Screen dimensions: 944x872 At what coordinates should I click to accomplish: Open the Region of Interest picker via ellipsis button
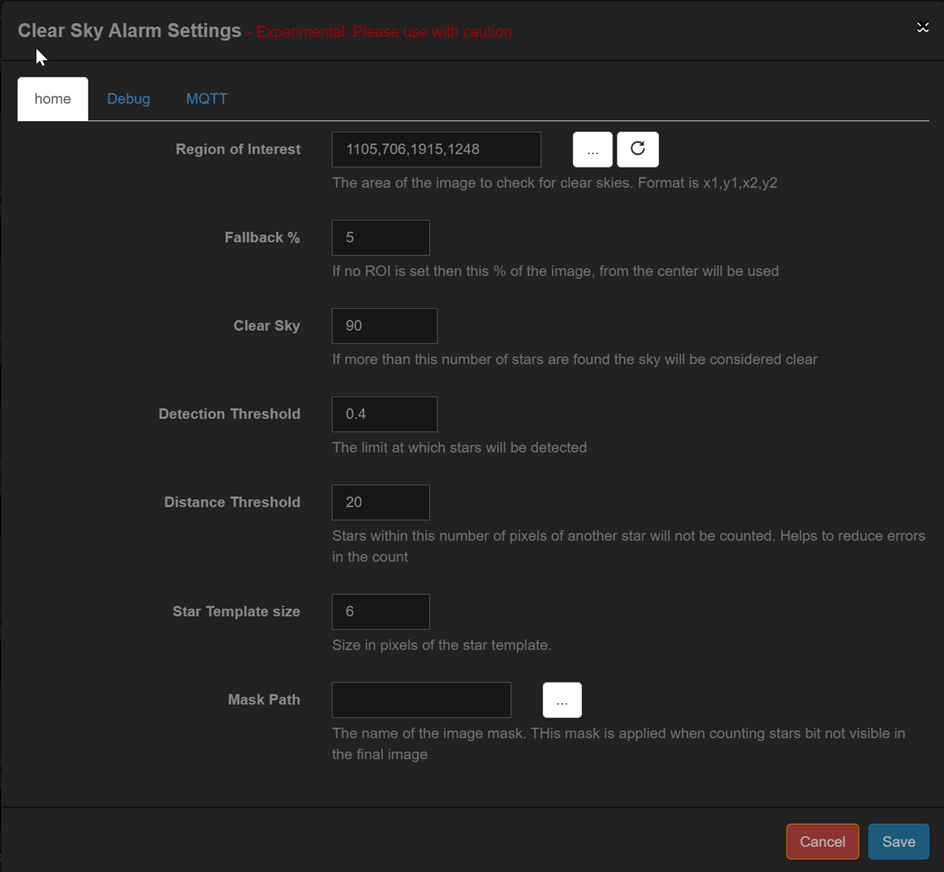coord(592,149)
